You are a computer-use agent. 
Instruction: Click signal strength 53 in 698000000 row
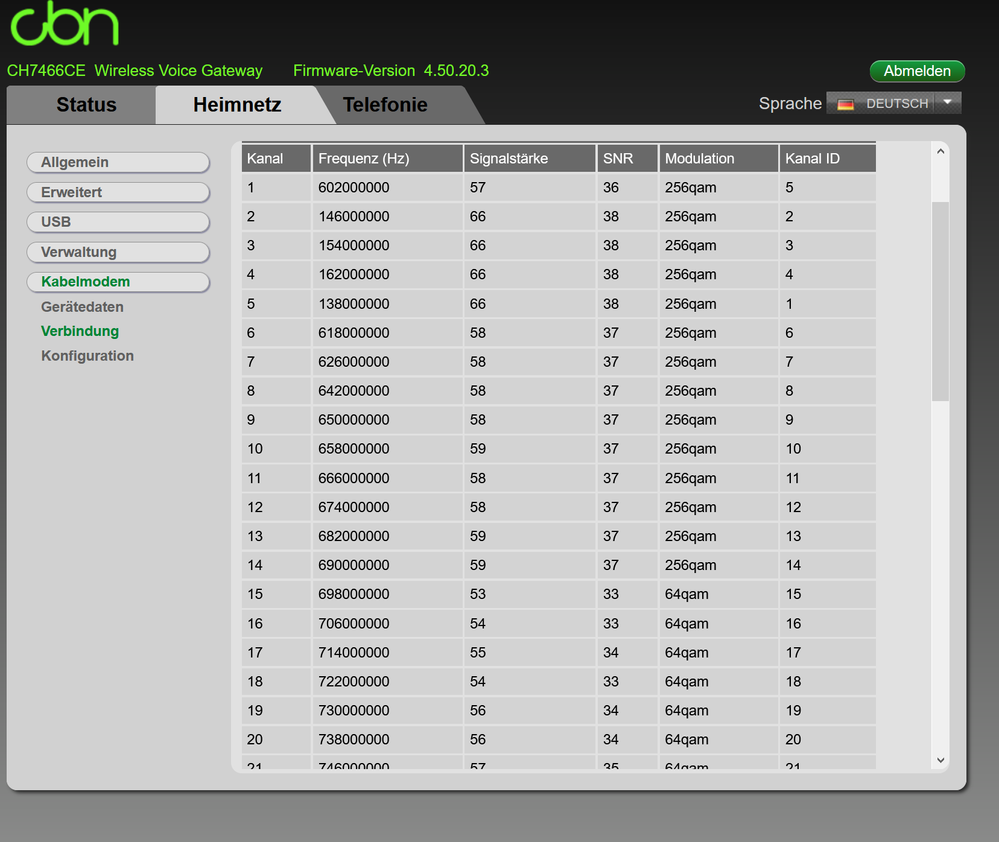pos(530,594)
